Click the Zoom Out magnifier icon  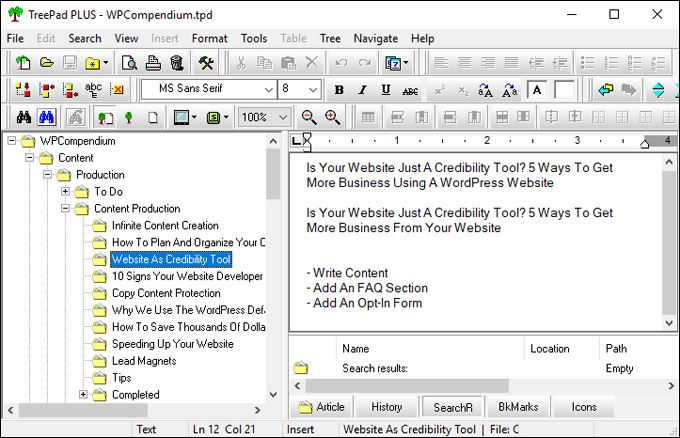309,117
